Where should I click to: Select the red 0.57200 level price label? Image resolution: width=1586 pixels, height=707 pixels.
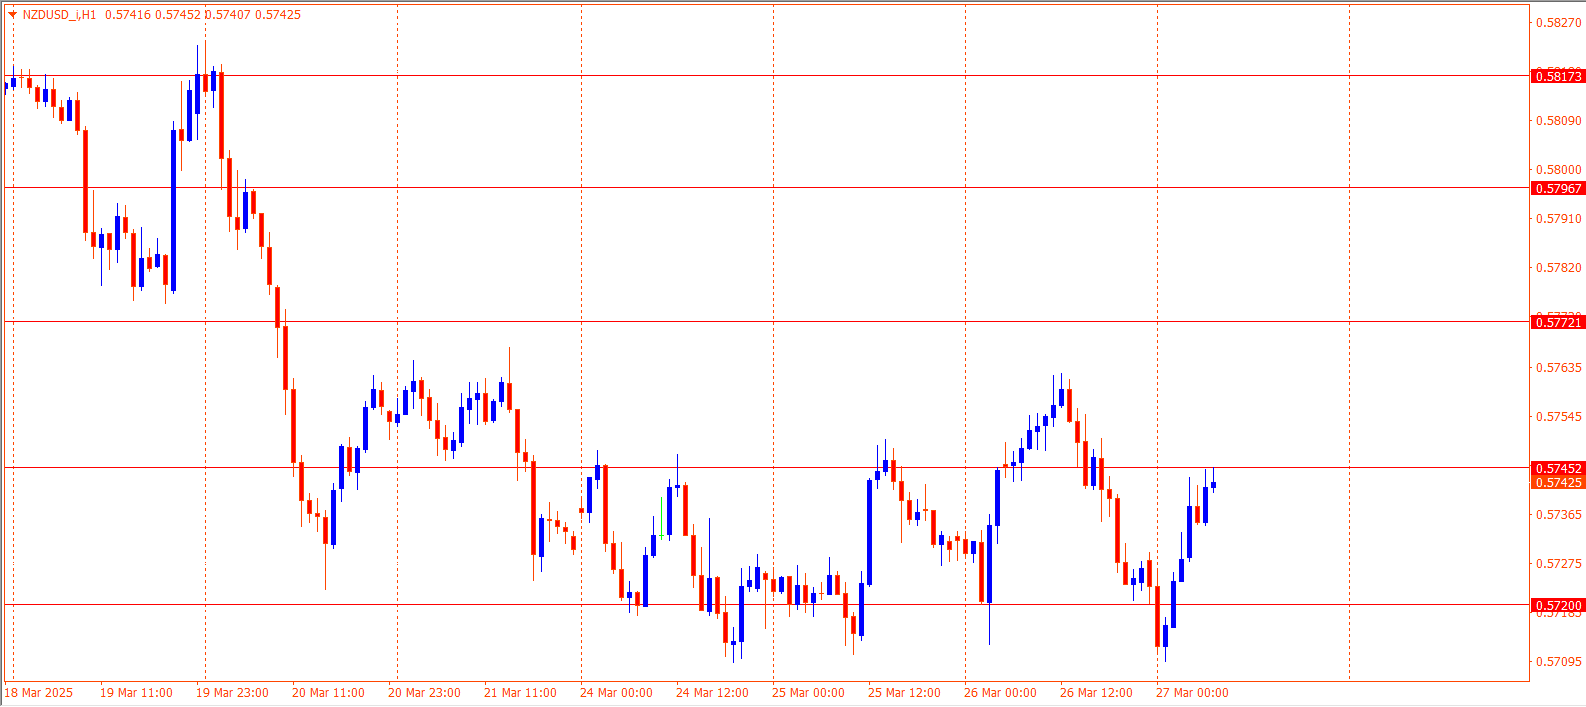tap(1558, 605)
